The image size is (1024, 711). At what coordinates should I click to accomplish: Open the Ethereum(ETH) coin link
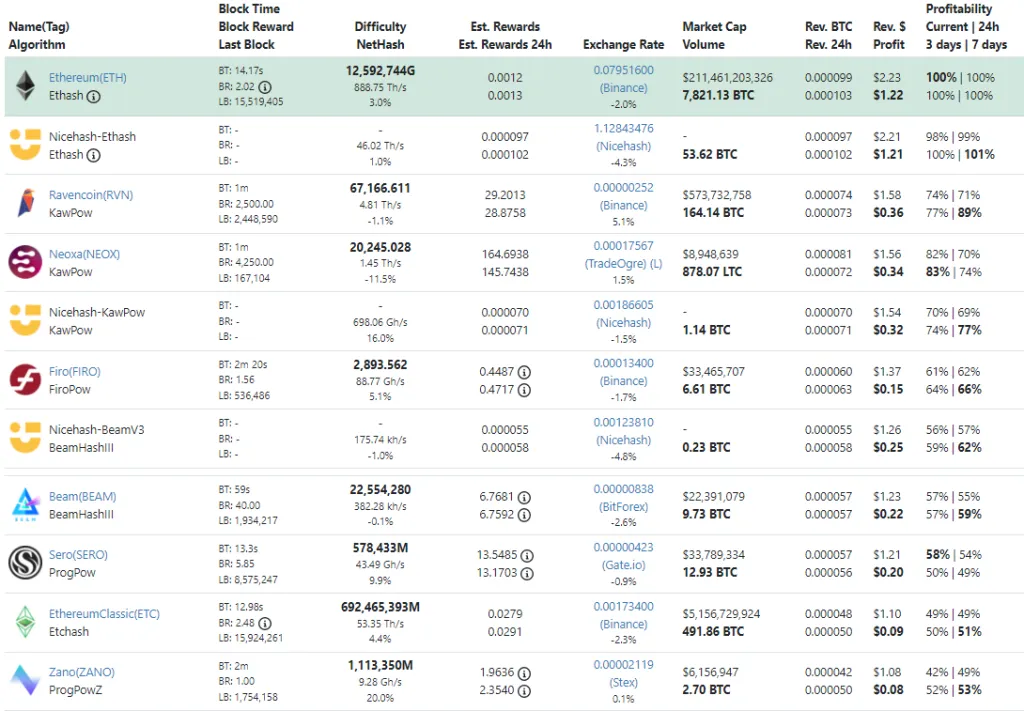pos(88,77)
